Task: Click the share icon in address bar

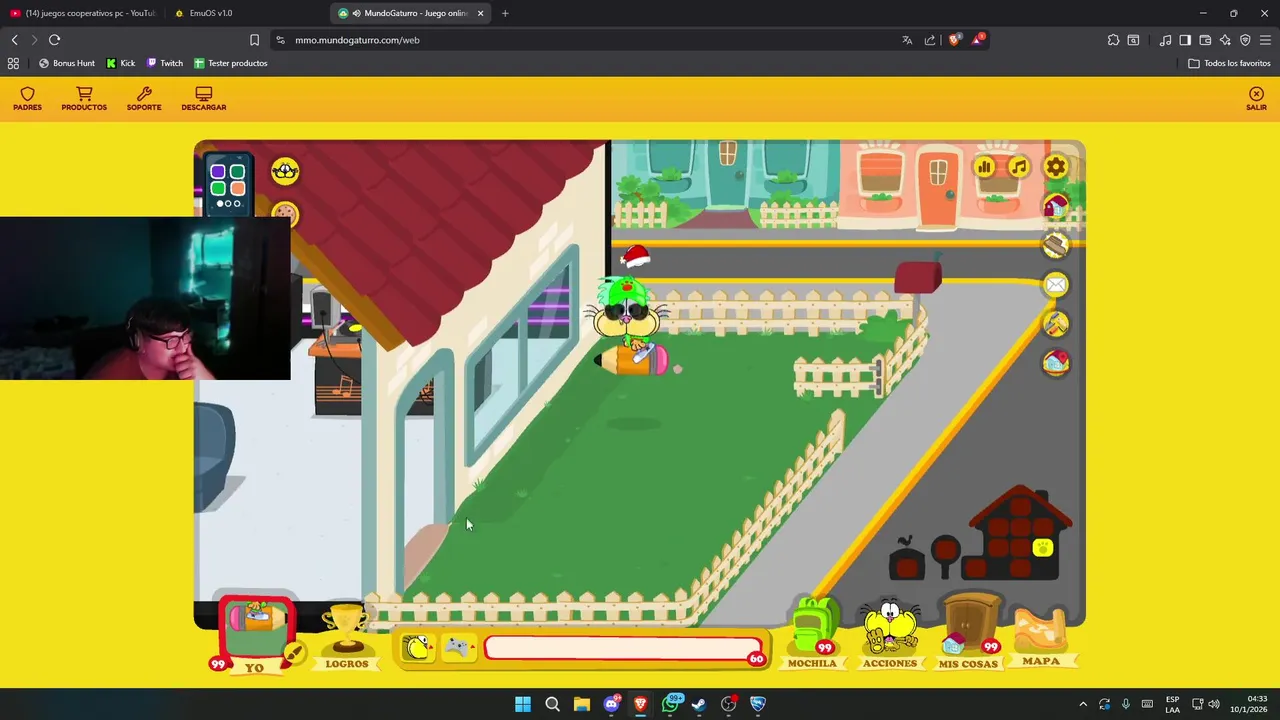Action: pyautogui.click(x=930, y=40)
